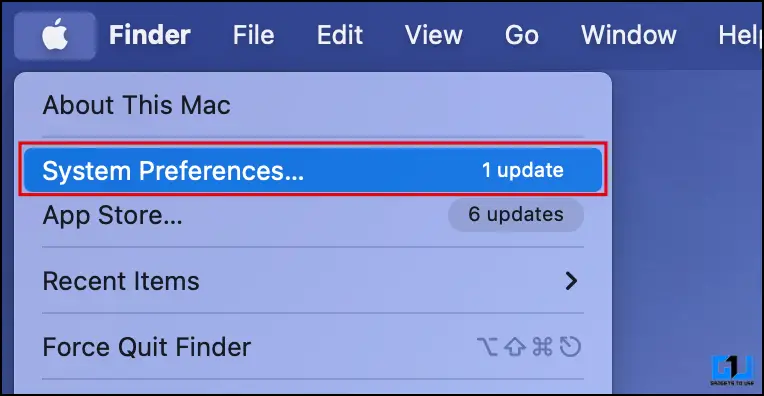The height and width of the screenshot is (396, 764).
Task: Open the View menu
Action: point(434,35)
